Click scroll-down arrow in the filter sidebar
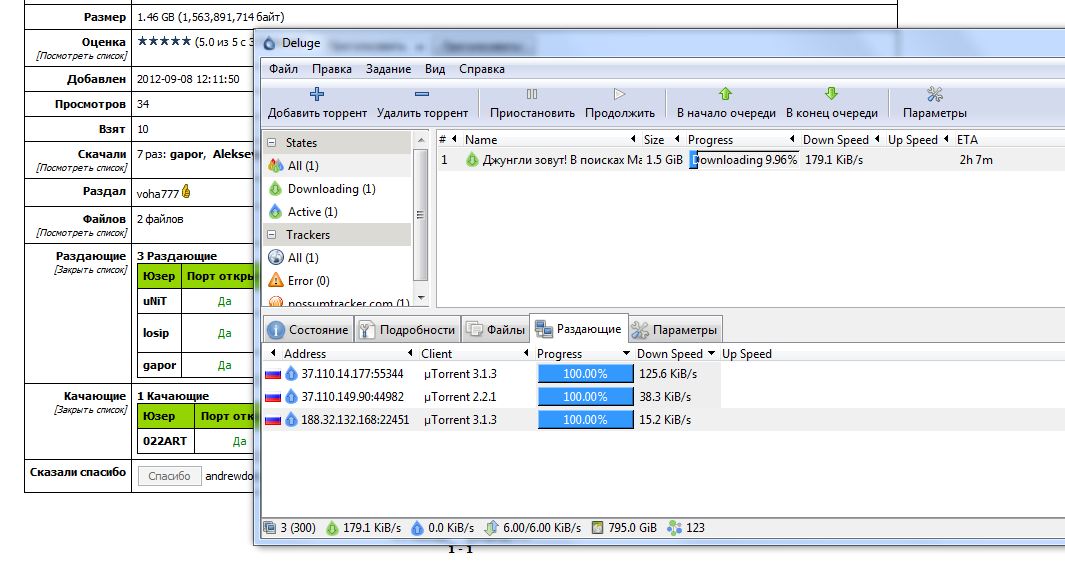The height and width of the screenshot is (565, 1065). (420, 298)
